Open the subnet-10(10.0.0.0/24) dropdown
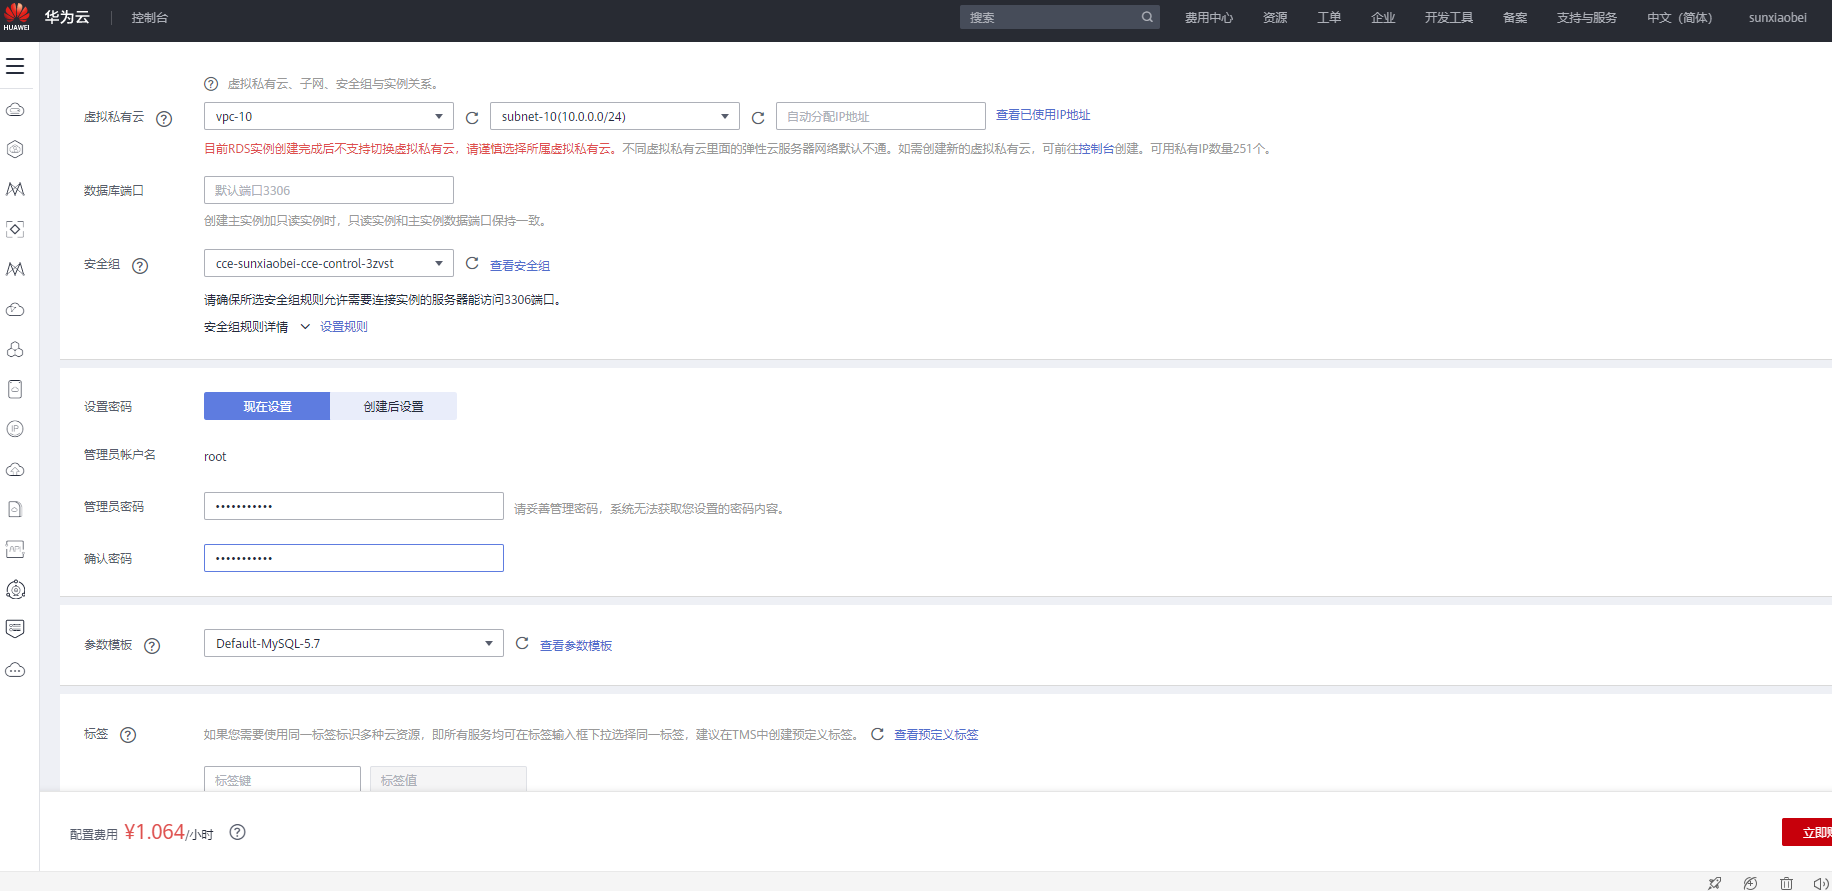Screen dimensions: 1832x891 click(615, 116)
